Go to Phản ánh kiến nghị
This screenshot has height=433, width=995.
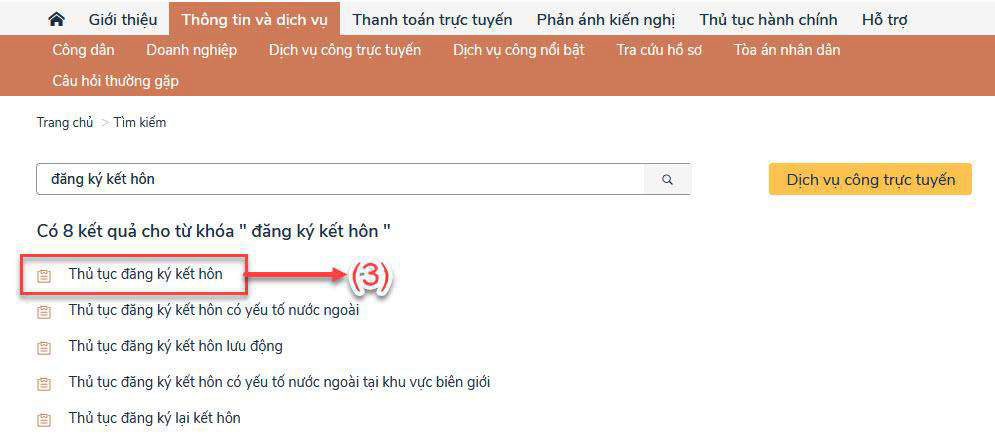point(605,20)
